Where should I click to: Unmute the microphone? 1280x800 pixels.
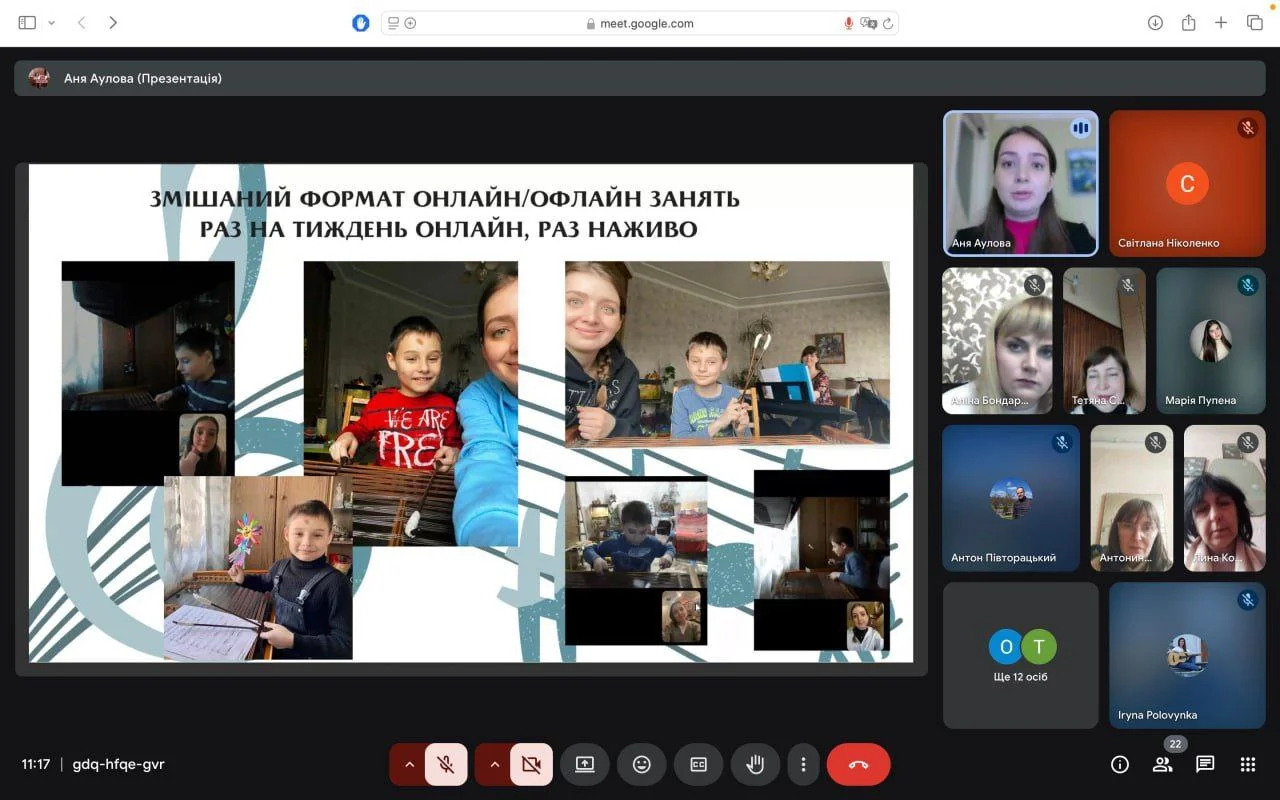point(446,765)
